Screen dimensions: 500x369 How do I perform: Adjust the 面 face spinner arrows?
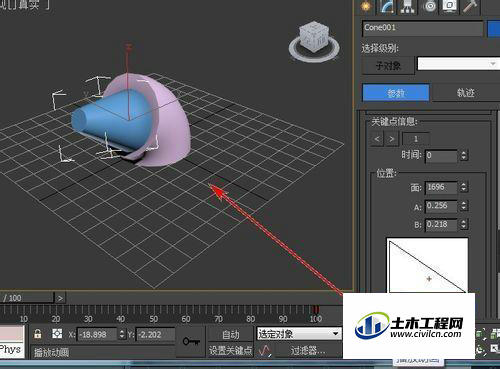(x=464, y=188)
